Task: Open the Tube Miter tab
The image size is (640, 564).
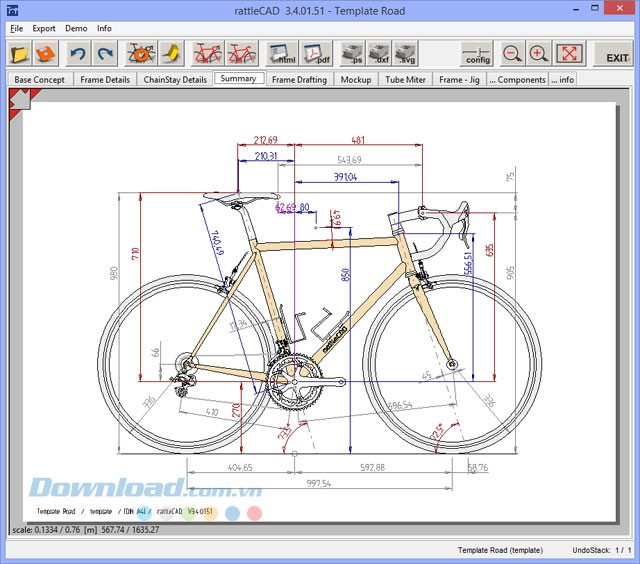Action: pos(406,79)
